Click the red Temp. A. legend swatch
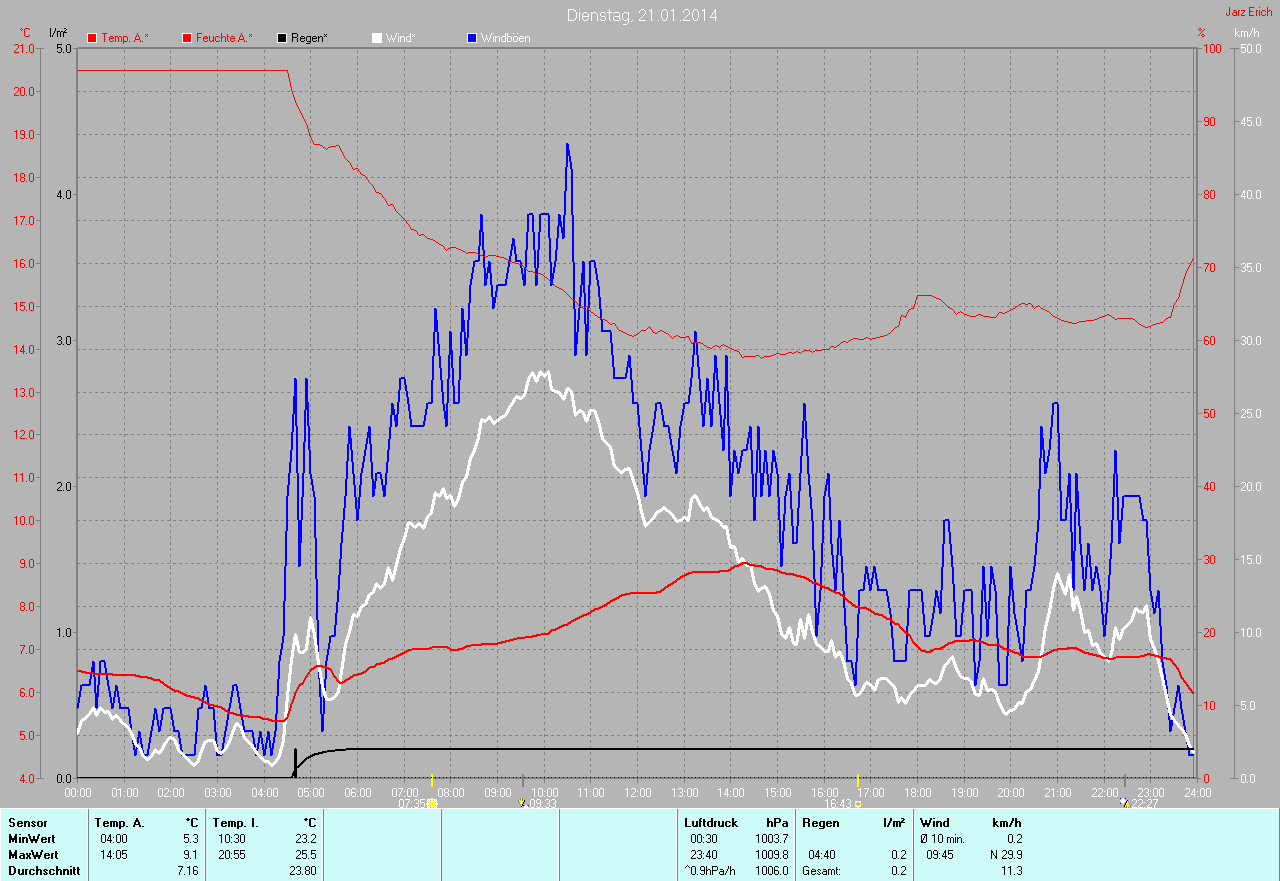 [93, 38]
